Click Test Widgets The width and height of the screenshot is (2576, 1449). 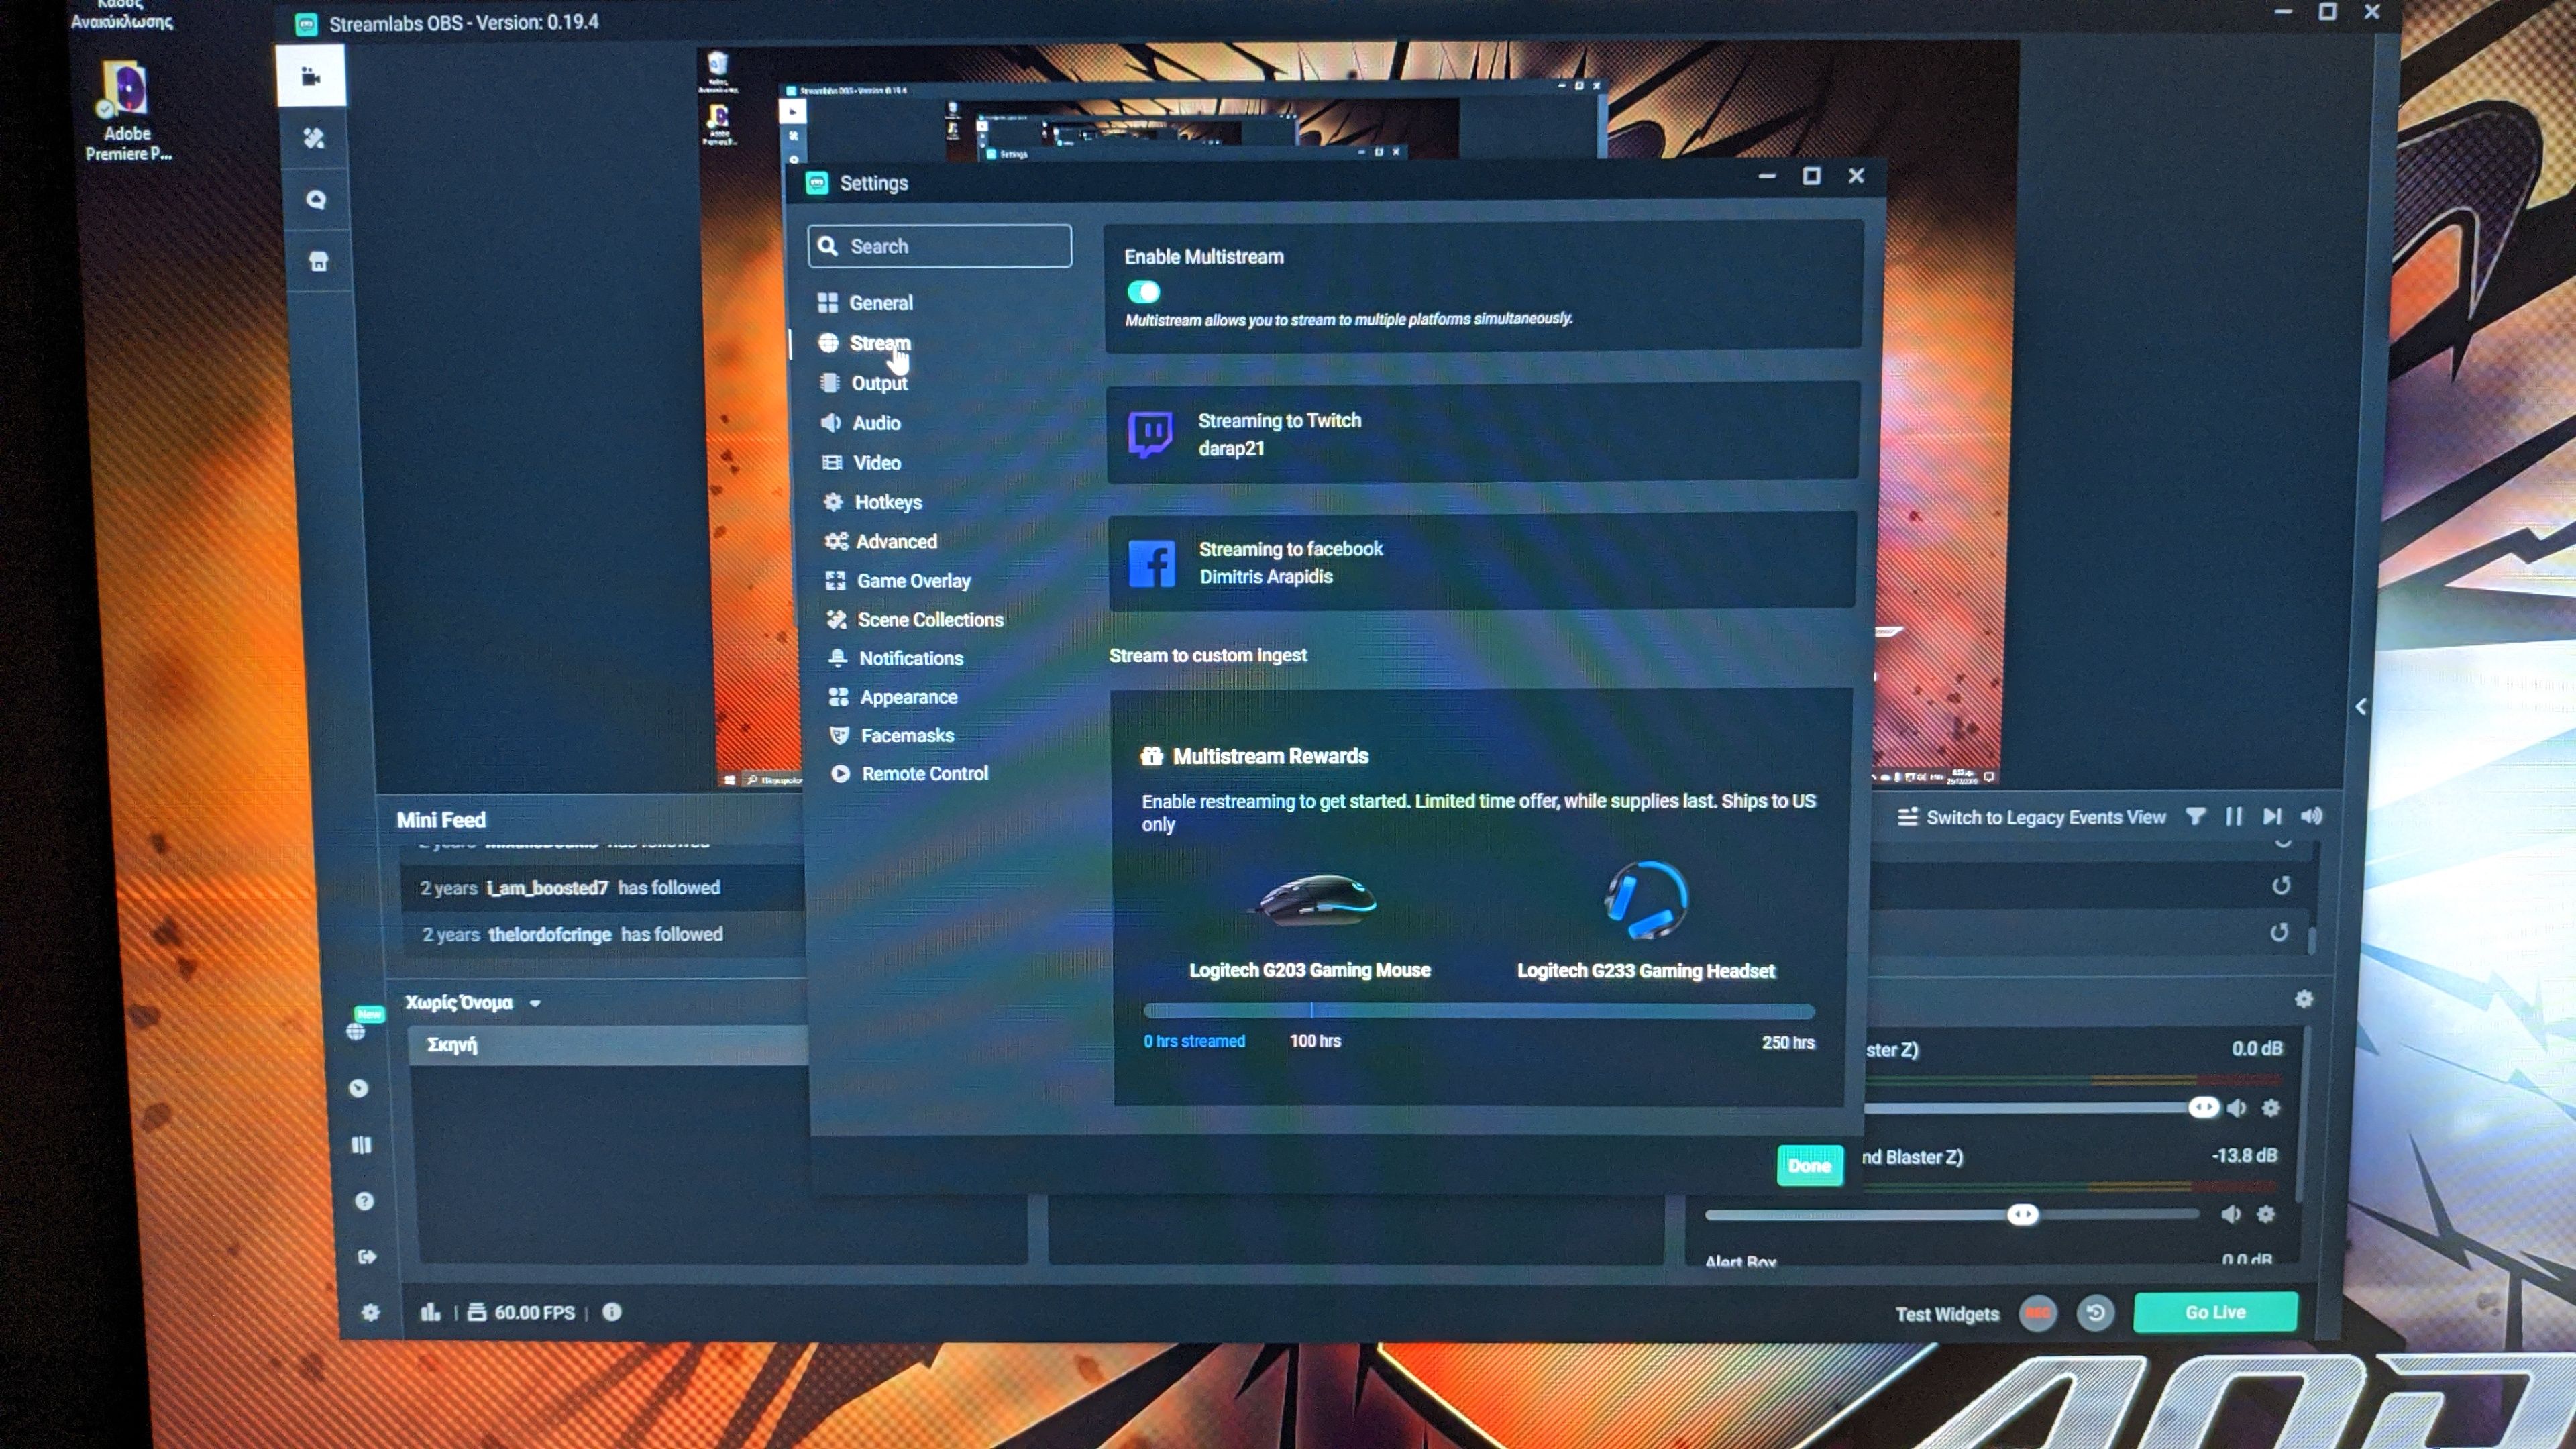click(1947, 1314)
